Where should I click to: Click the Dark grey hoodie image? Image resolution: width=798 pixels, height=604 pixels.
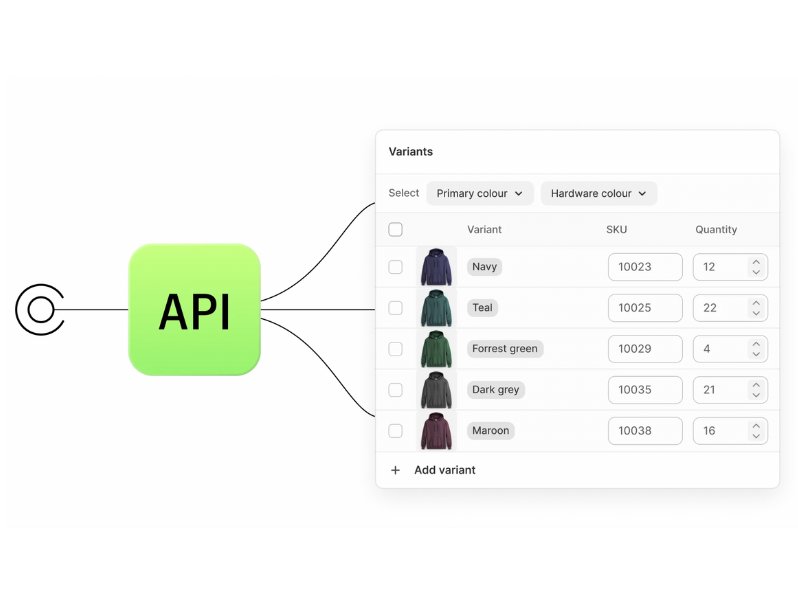[x=436, y=390]
